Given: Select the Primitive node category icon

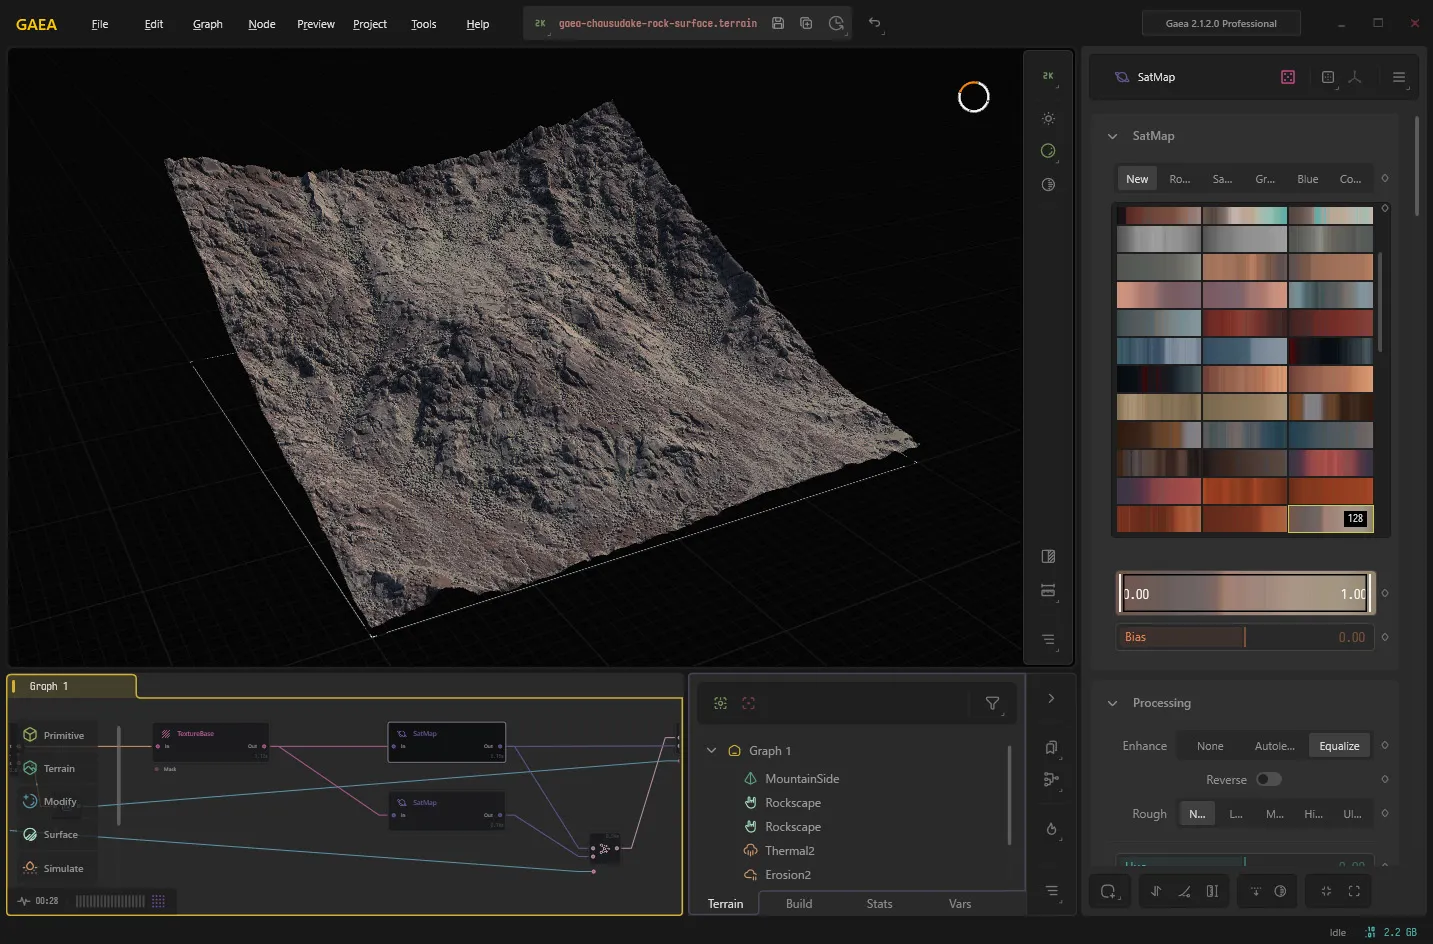Looking at the screenshot, I should click(30, 735).
